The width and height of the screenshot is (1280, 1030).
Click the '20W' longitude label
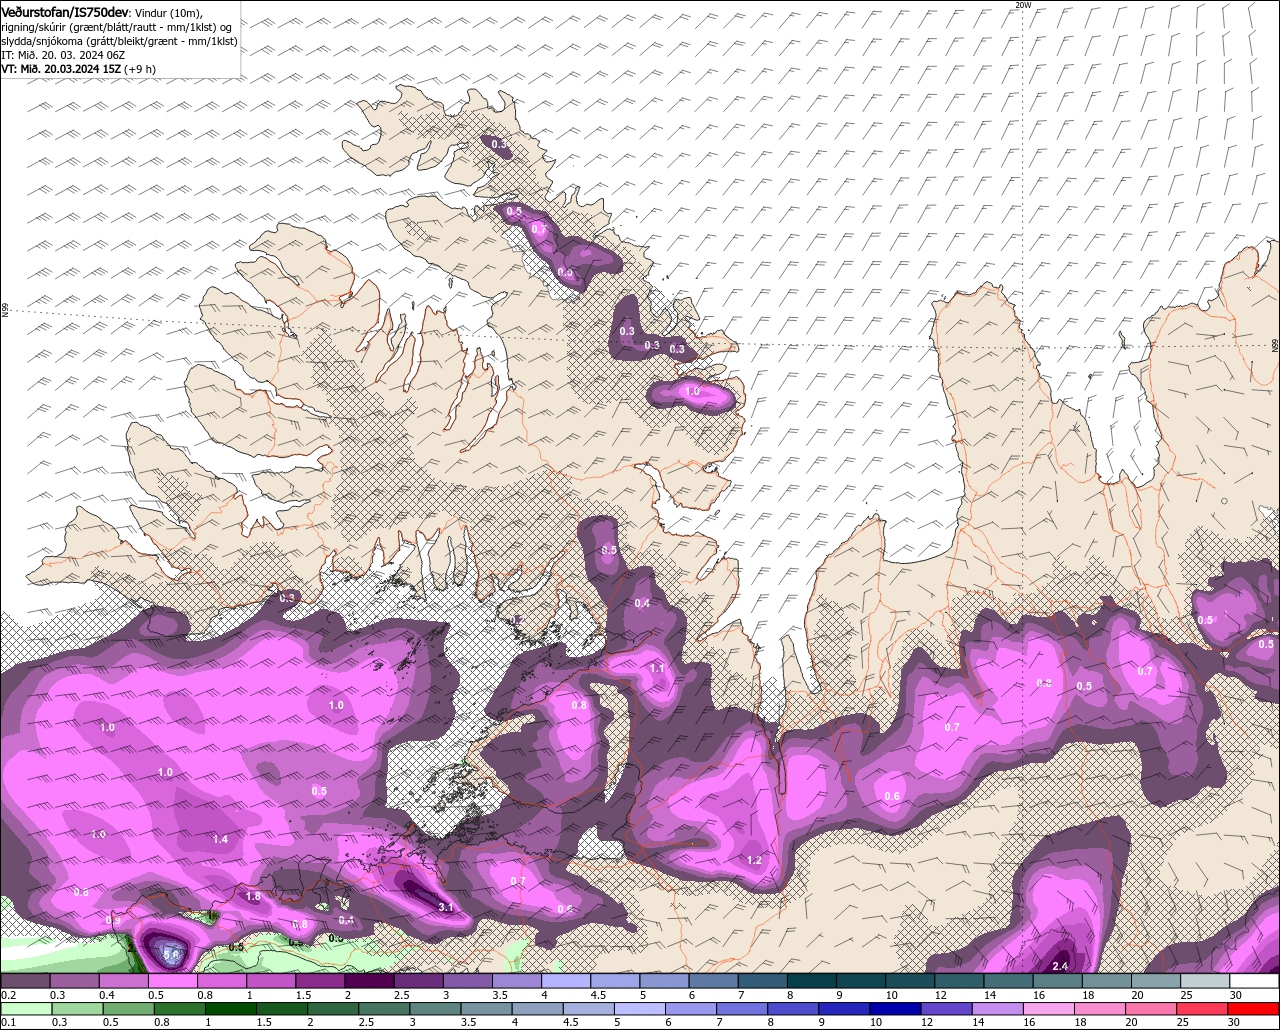click(1022, 5)
